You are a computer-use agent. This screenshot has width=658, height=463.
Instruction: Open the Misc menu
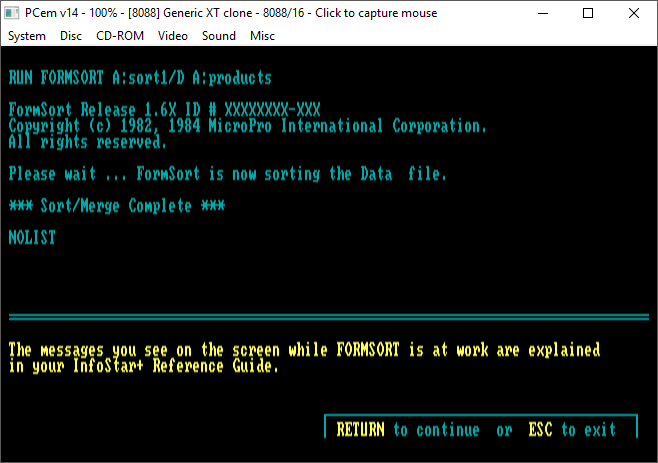tap(262, 36)
